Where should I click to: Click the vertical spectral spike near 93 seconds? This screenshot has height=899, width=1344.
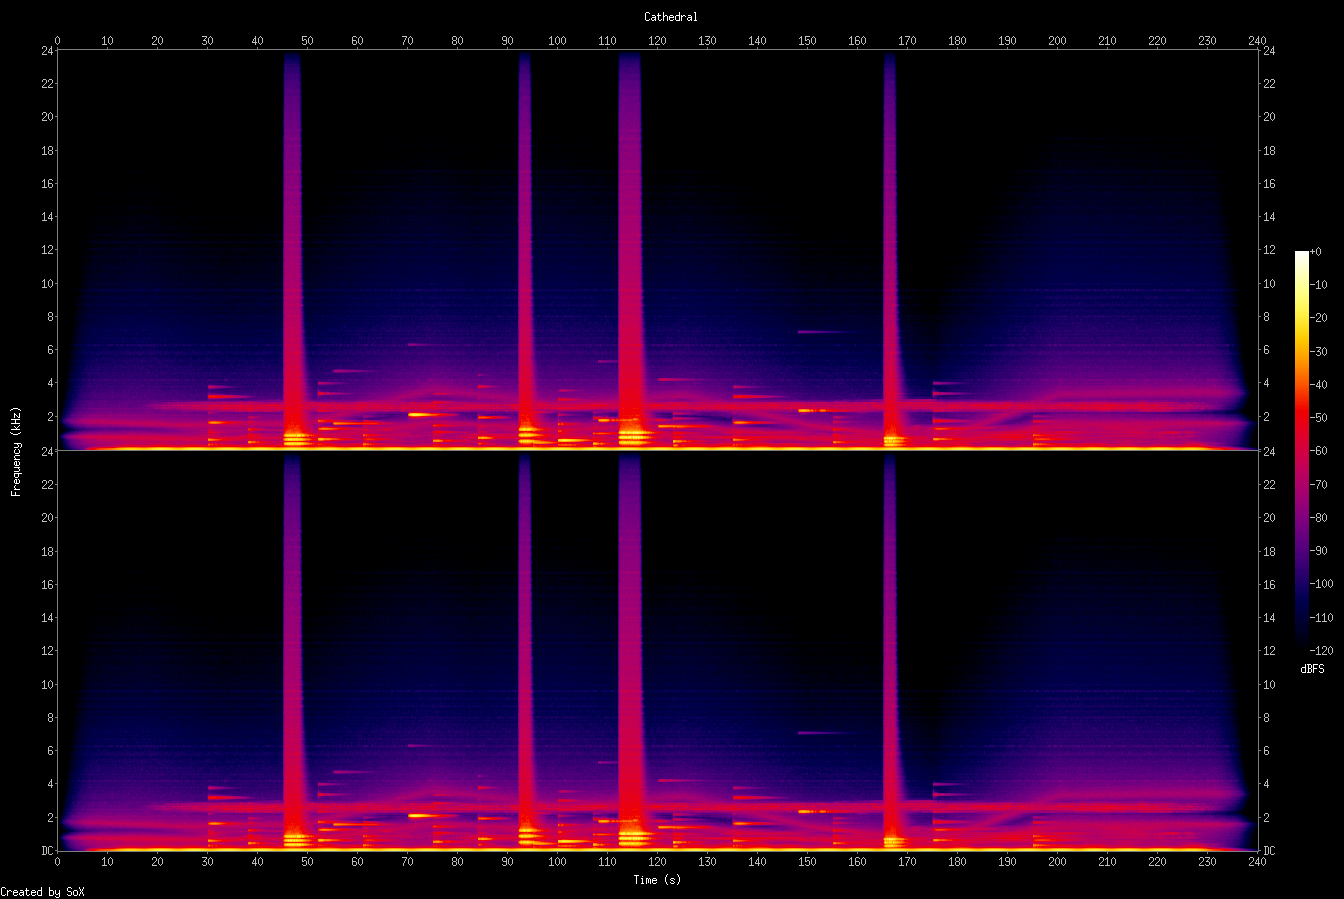[525, 250]
